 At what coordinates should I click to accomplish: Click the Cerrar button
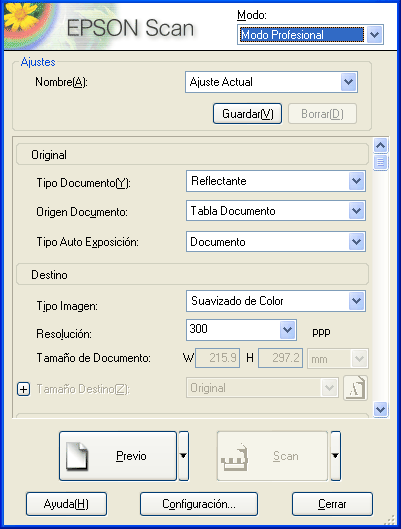click(332, 504)
